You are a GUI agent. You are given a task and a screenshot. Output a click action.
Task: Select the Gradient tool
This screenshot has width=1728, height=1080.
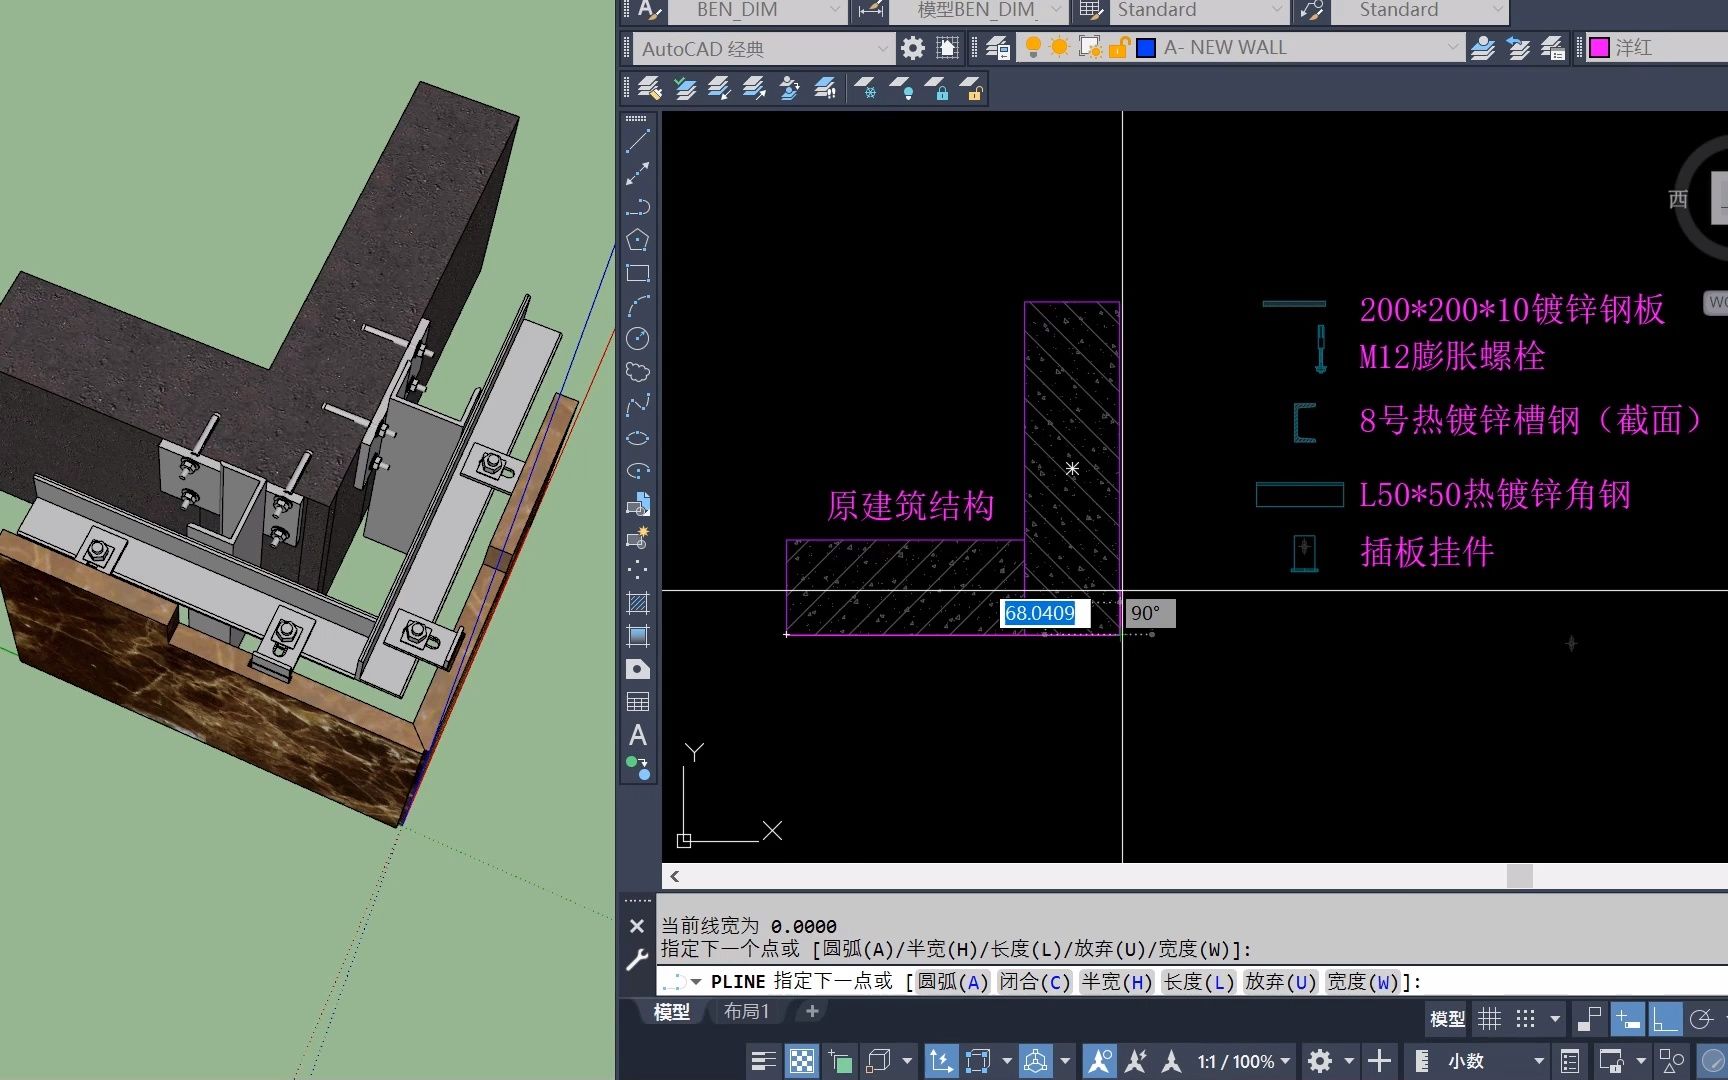637,636
